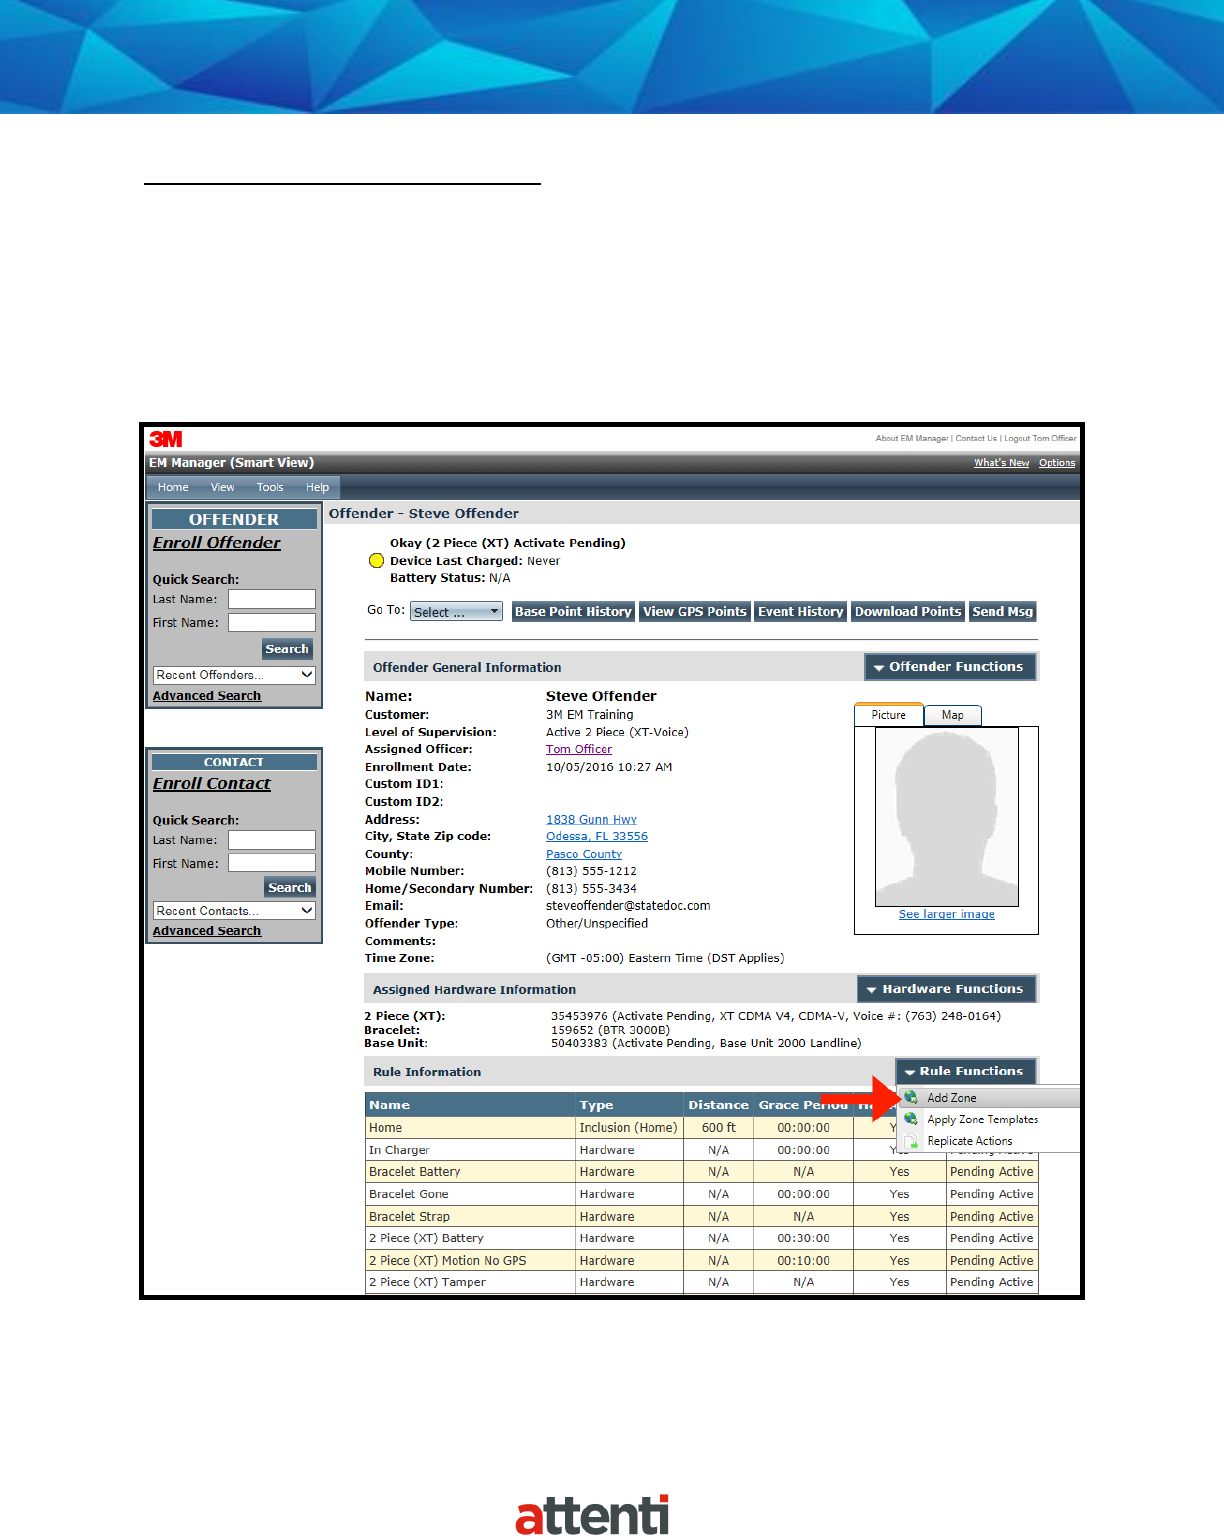Image resolution: width=1224 pixels, height=1536 pixels.
Task: Open the Odessa, FL 33556 link
Action: pos(597,837)
